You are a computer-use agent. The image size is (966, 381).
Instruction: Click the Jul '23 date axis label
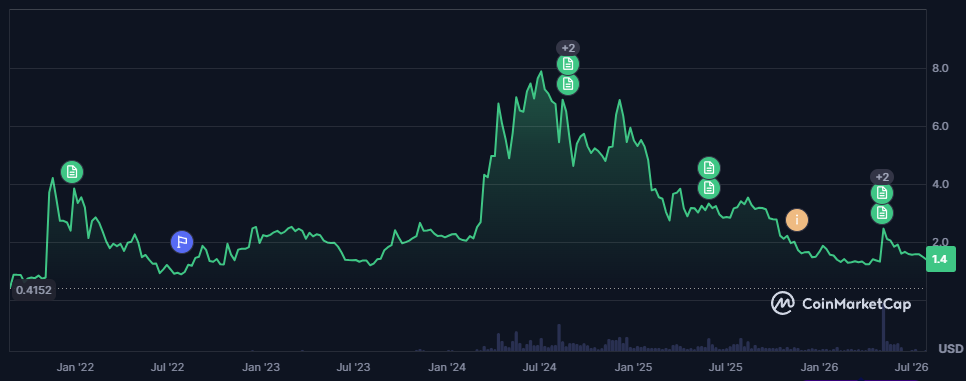pyautogui.click(x=354, y=368)
